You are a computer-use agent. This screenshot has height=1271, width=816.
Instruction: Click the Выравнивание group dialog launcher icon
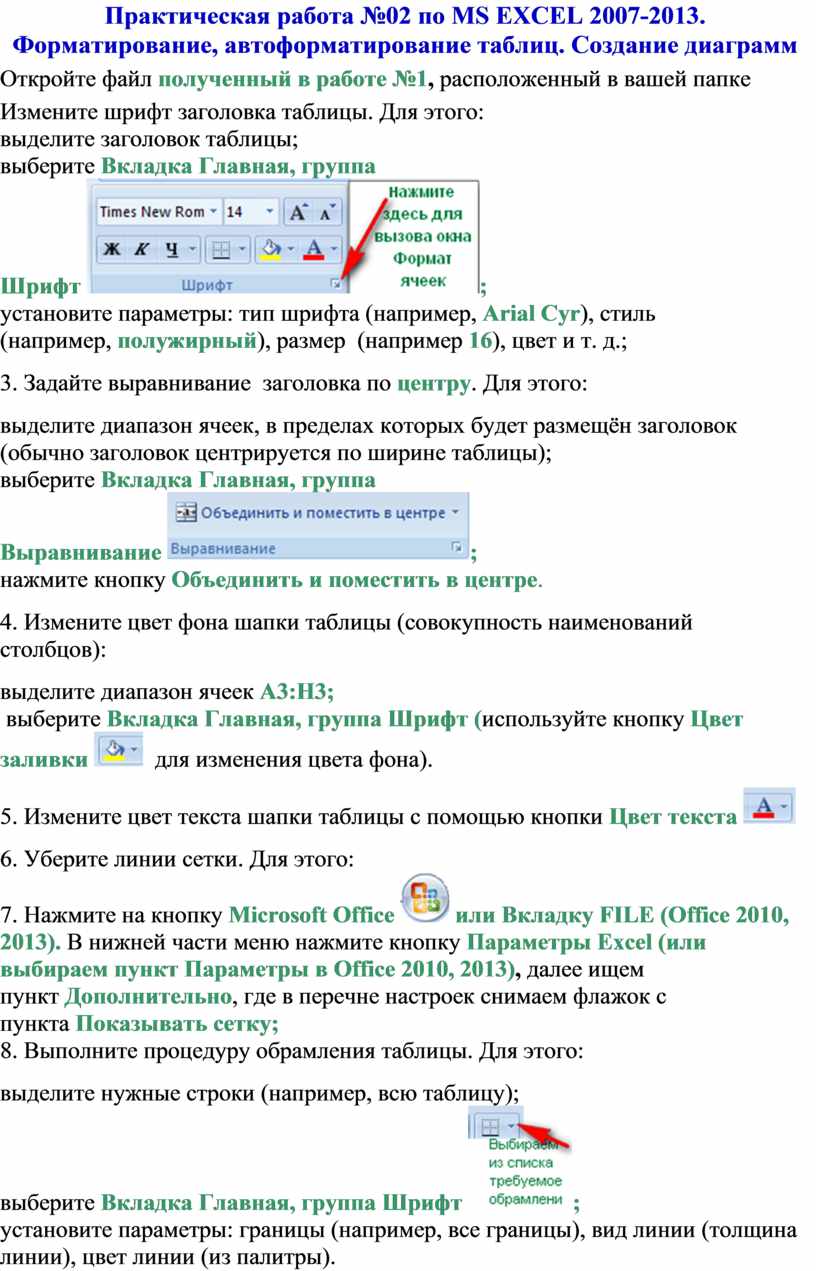457,547
